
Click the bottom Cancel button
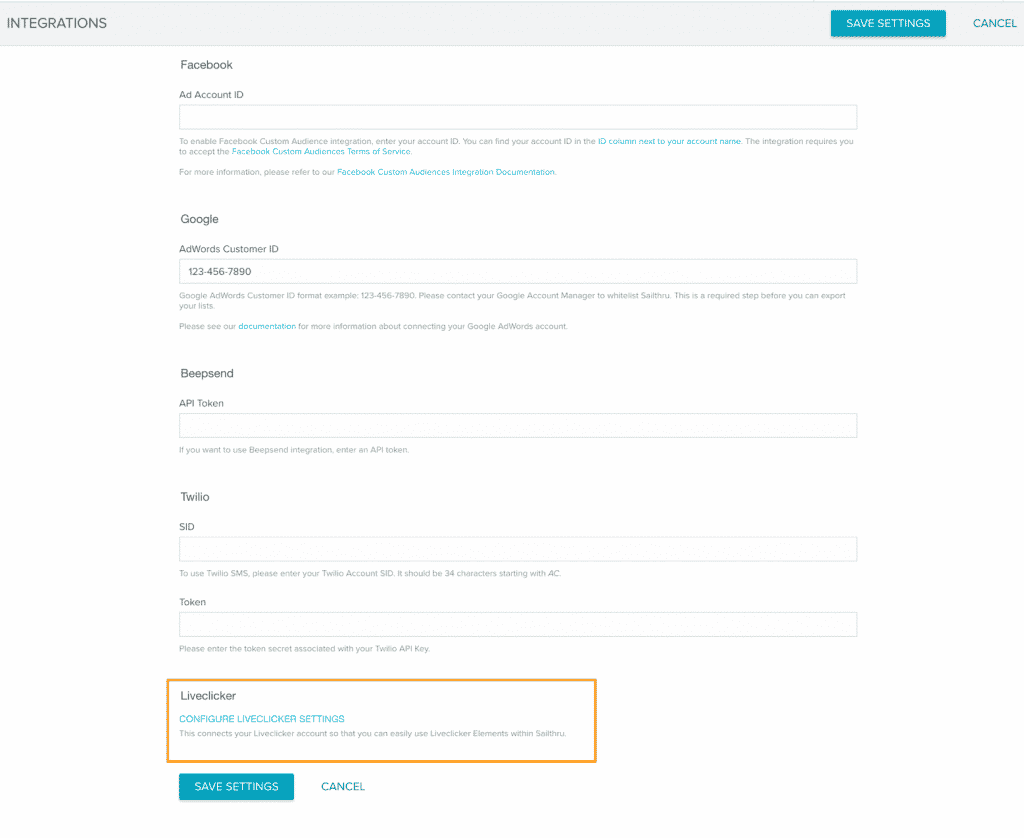[x=343, y=787]
